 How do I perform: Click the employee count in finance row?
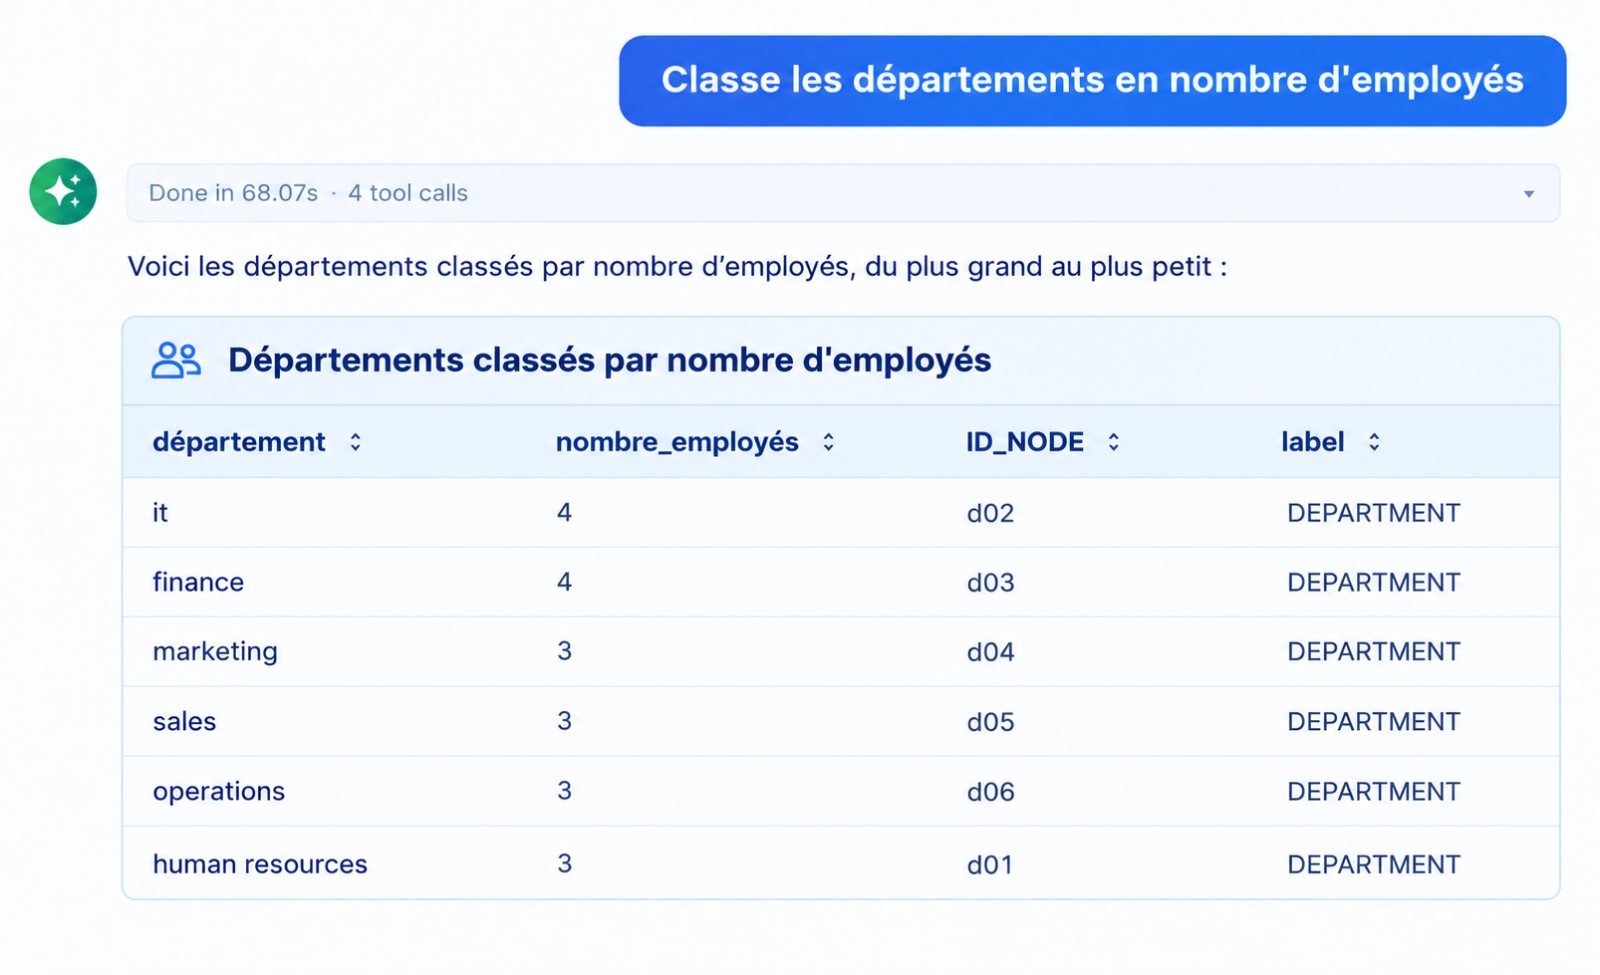point(564,582)
